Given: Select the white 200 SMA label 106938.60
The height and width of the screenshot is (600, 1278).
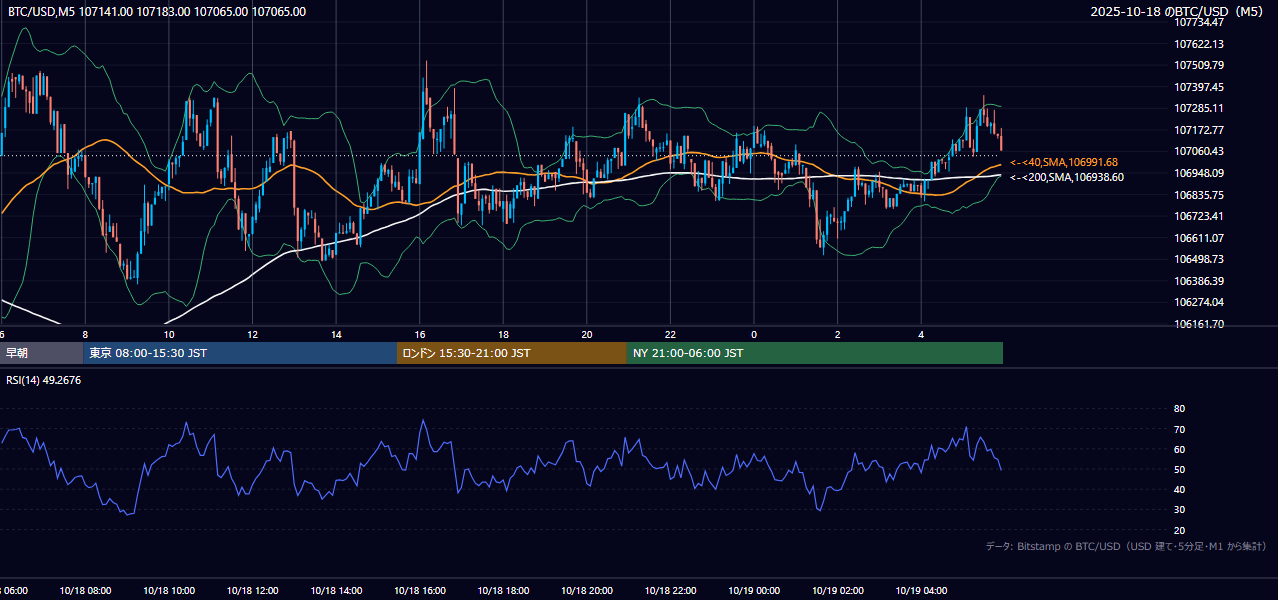Looking at the screenshot, I should 1067,177.
